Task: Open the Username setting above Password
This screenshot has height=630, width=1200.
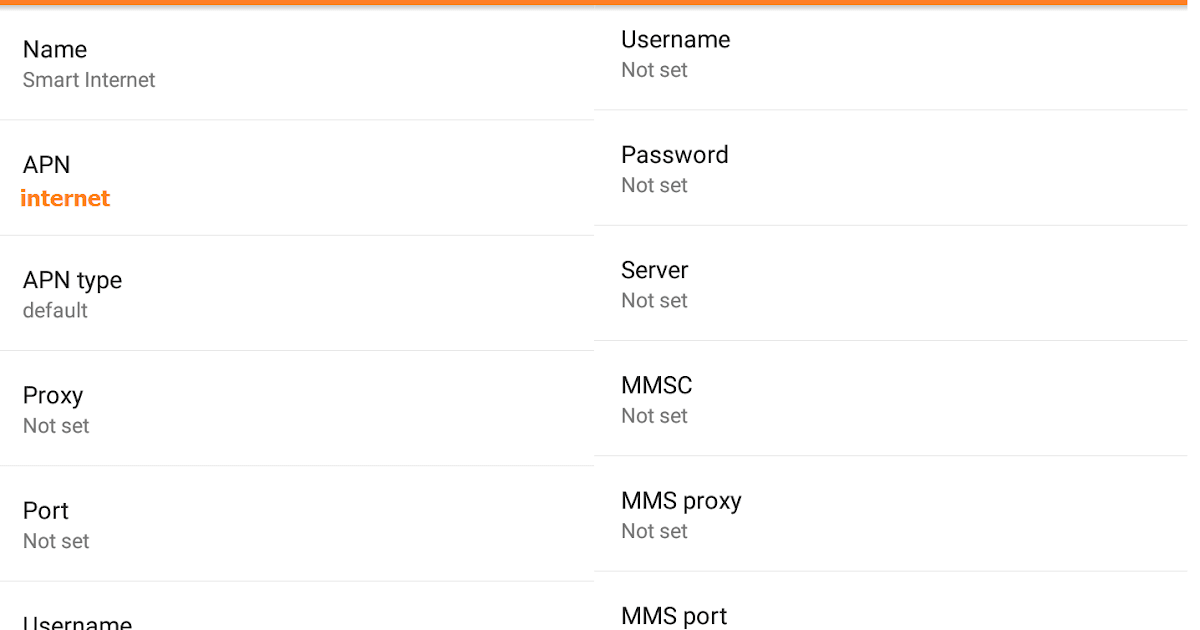Action: pos(675,40)
